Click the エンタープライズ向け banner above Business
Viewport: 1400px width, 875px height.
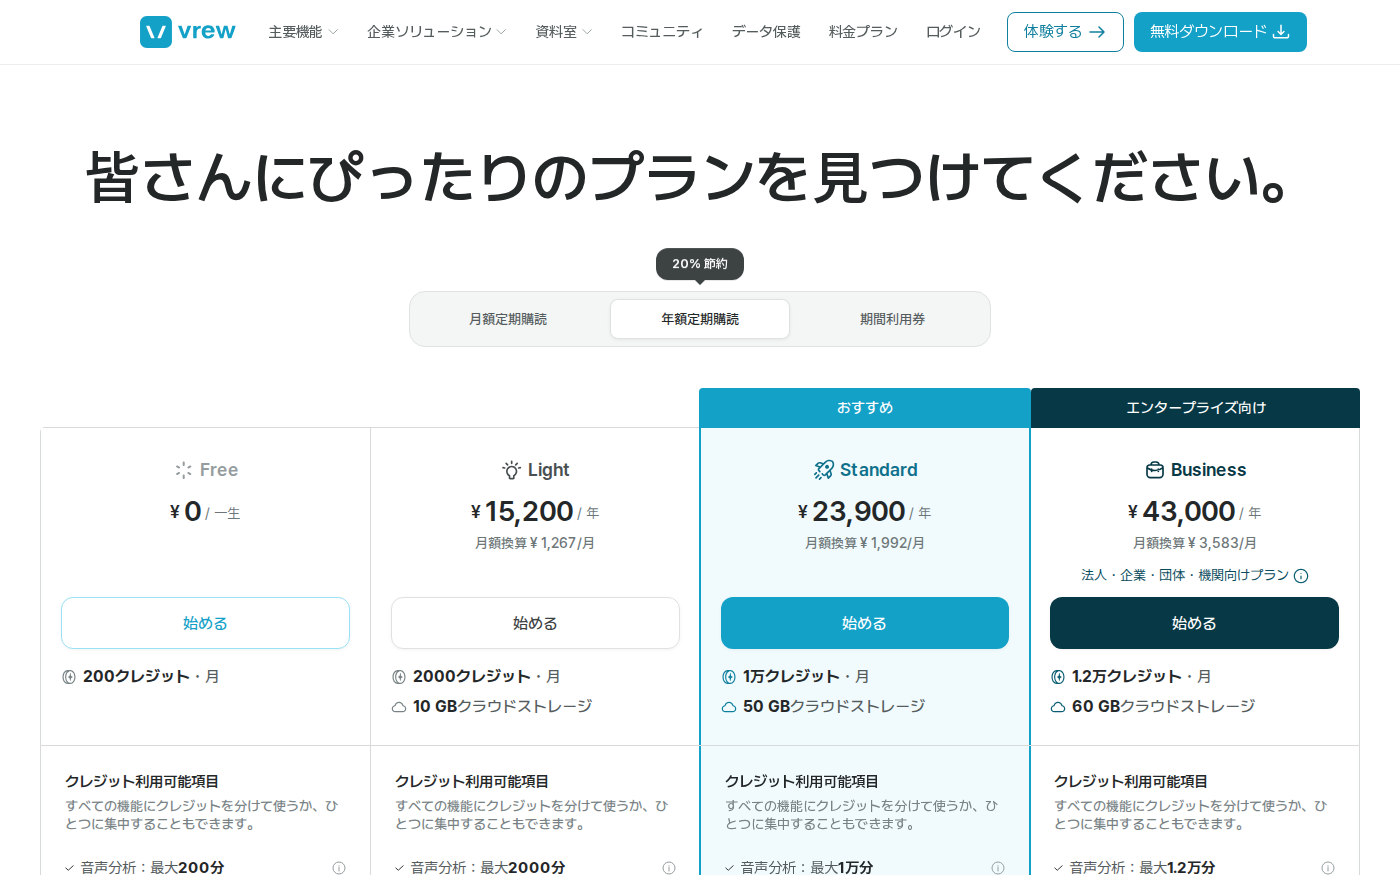tap(1195, 408)
